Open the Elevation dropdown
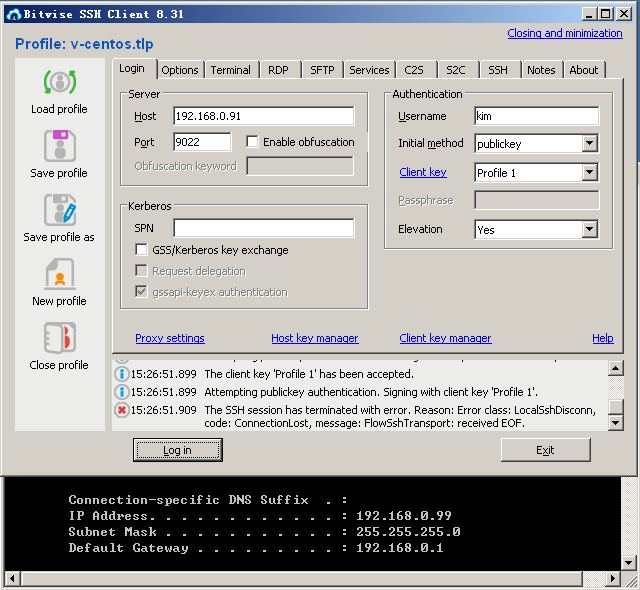This screenshot has width=640, height=590. (589, 229)
